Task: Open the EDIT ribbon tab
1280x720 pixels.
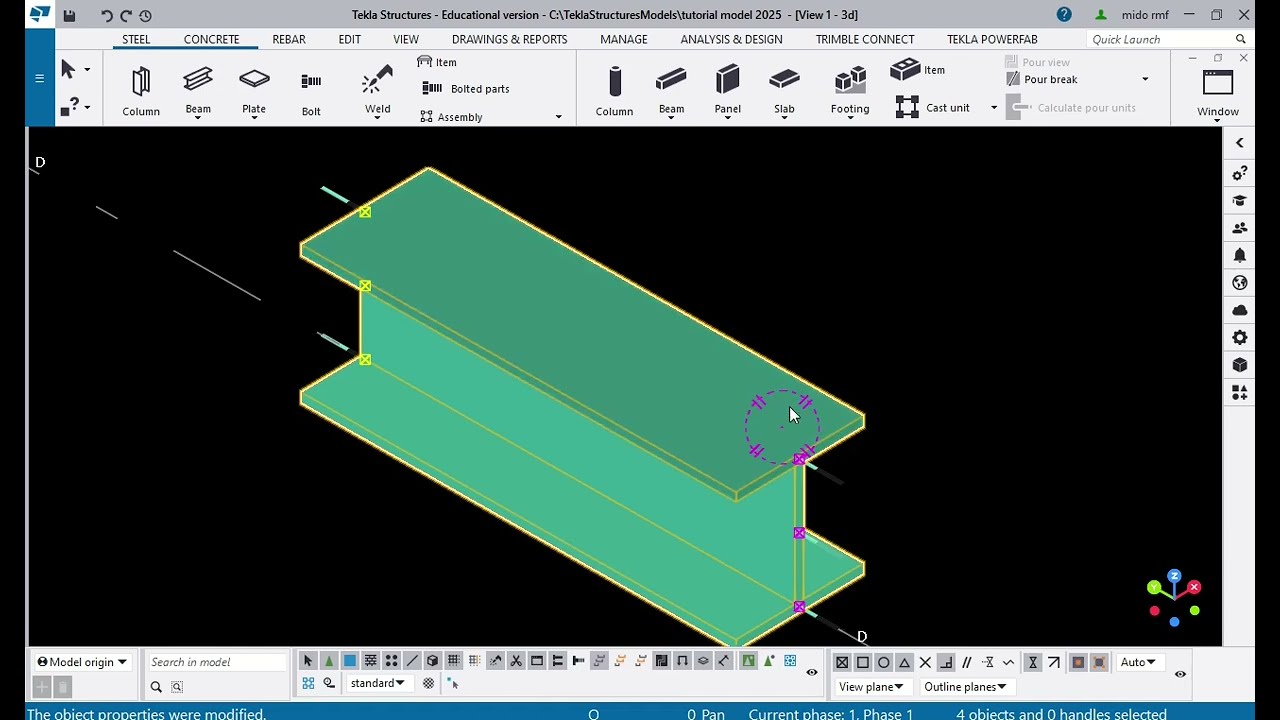Action: (349, 39)
